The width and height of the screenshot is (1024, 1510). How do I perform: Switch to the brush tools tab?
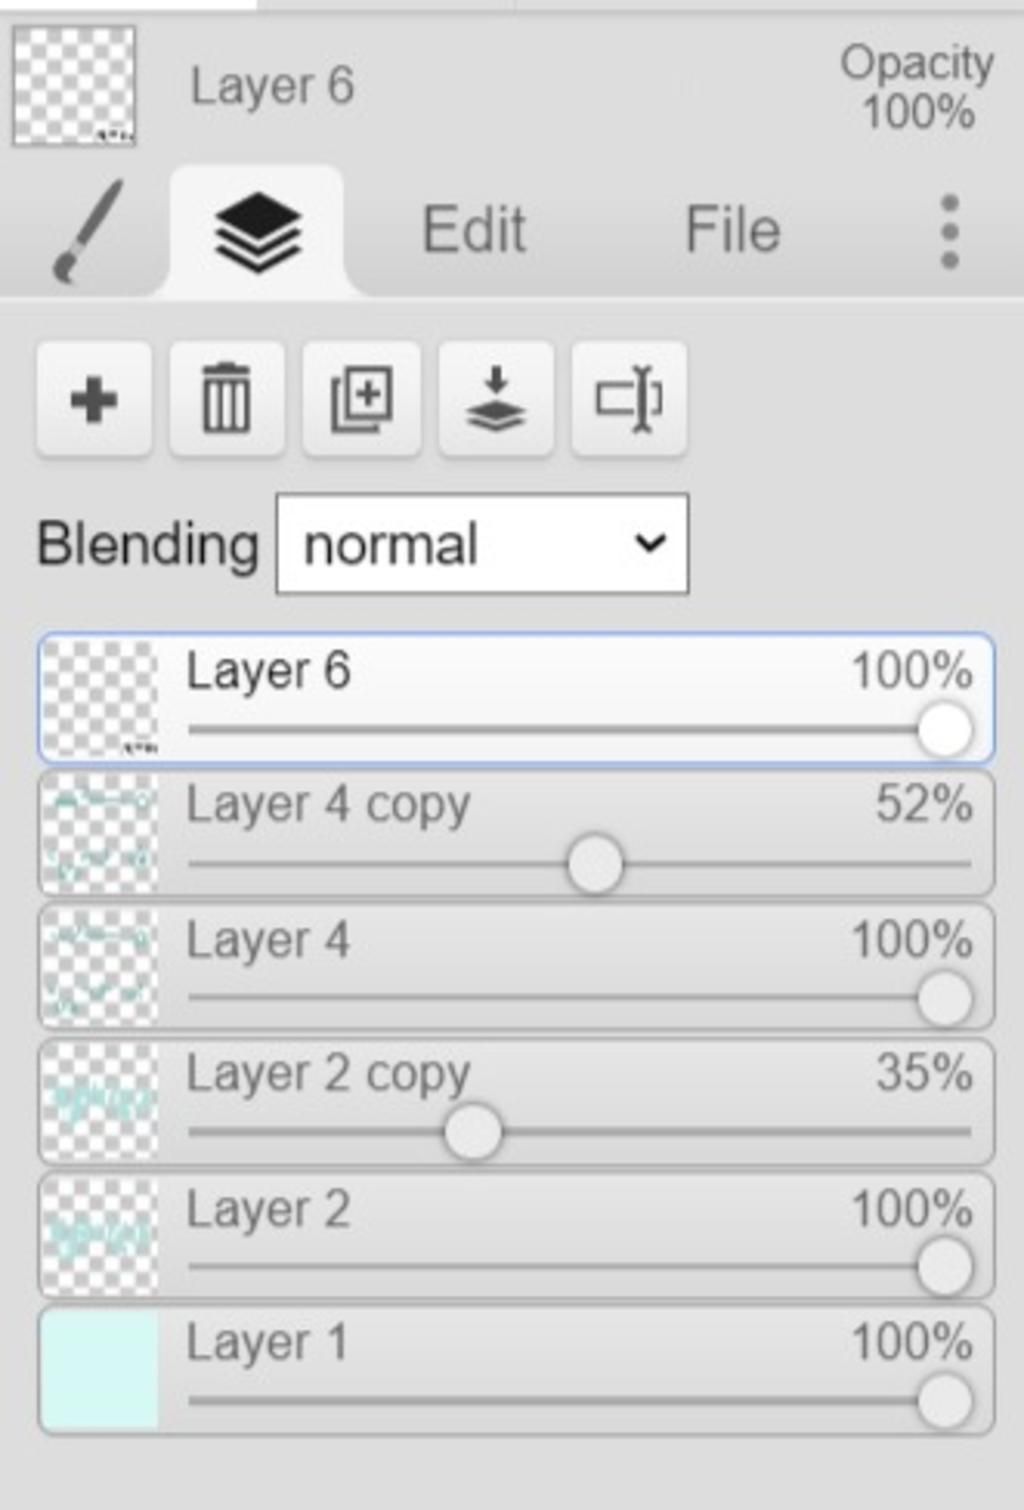(x=87, y=232)
